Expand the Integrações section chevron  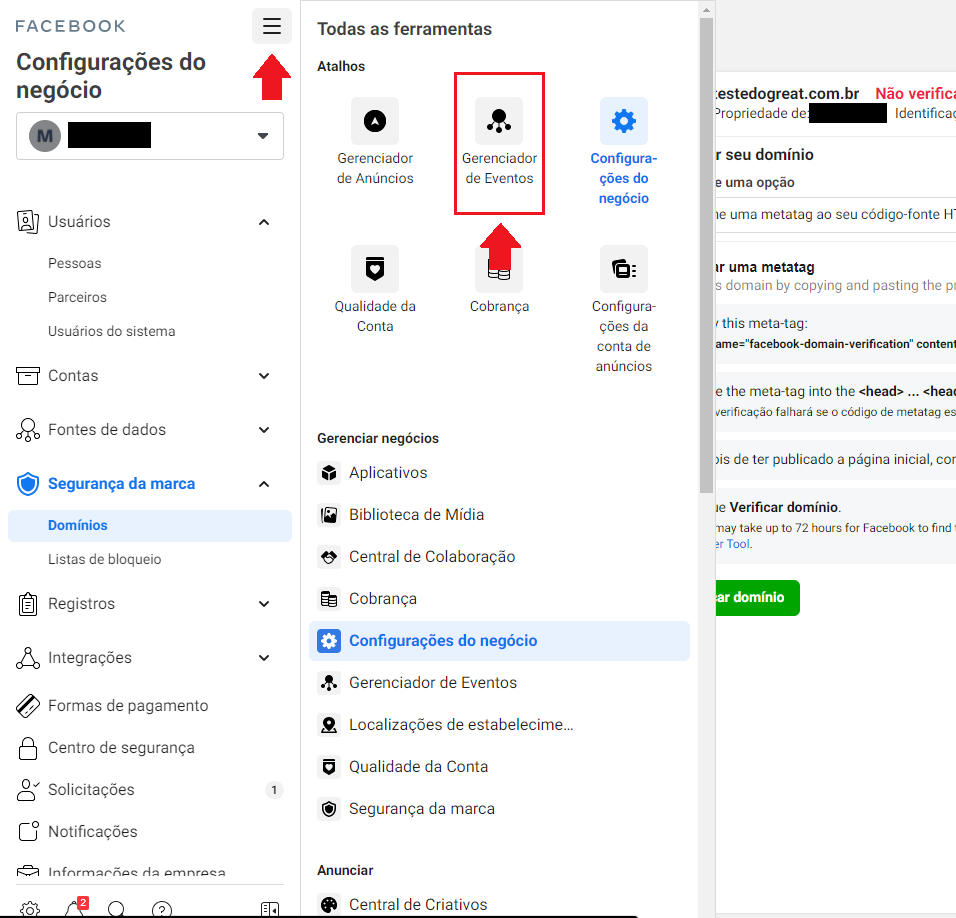(x=264, y=658)
